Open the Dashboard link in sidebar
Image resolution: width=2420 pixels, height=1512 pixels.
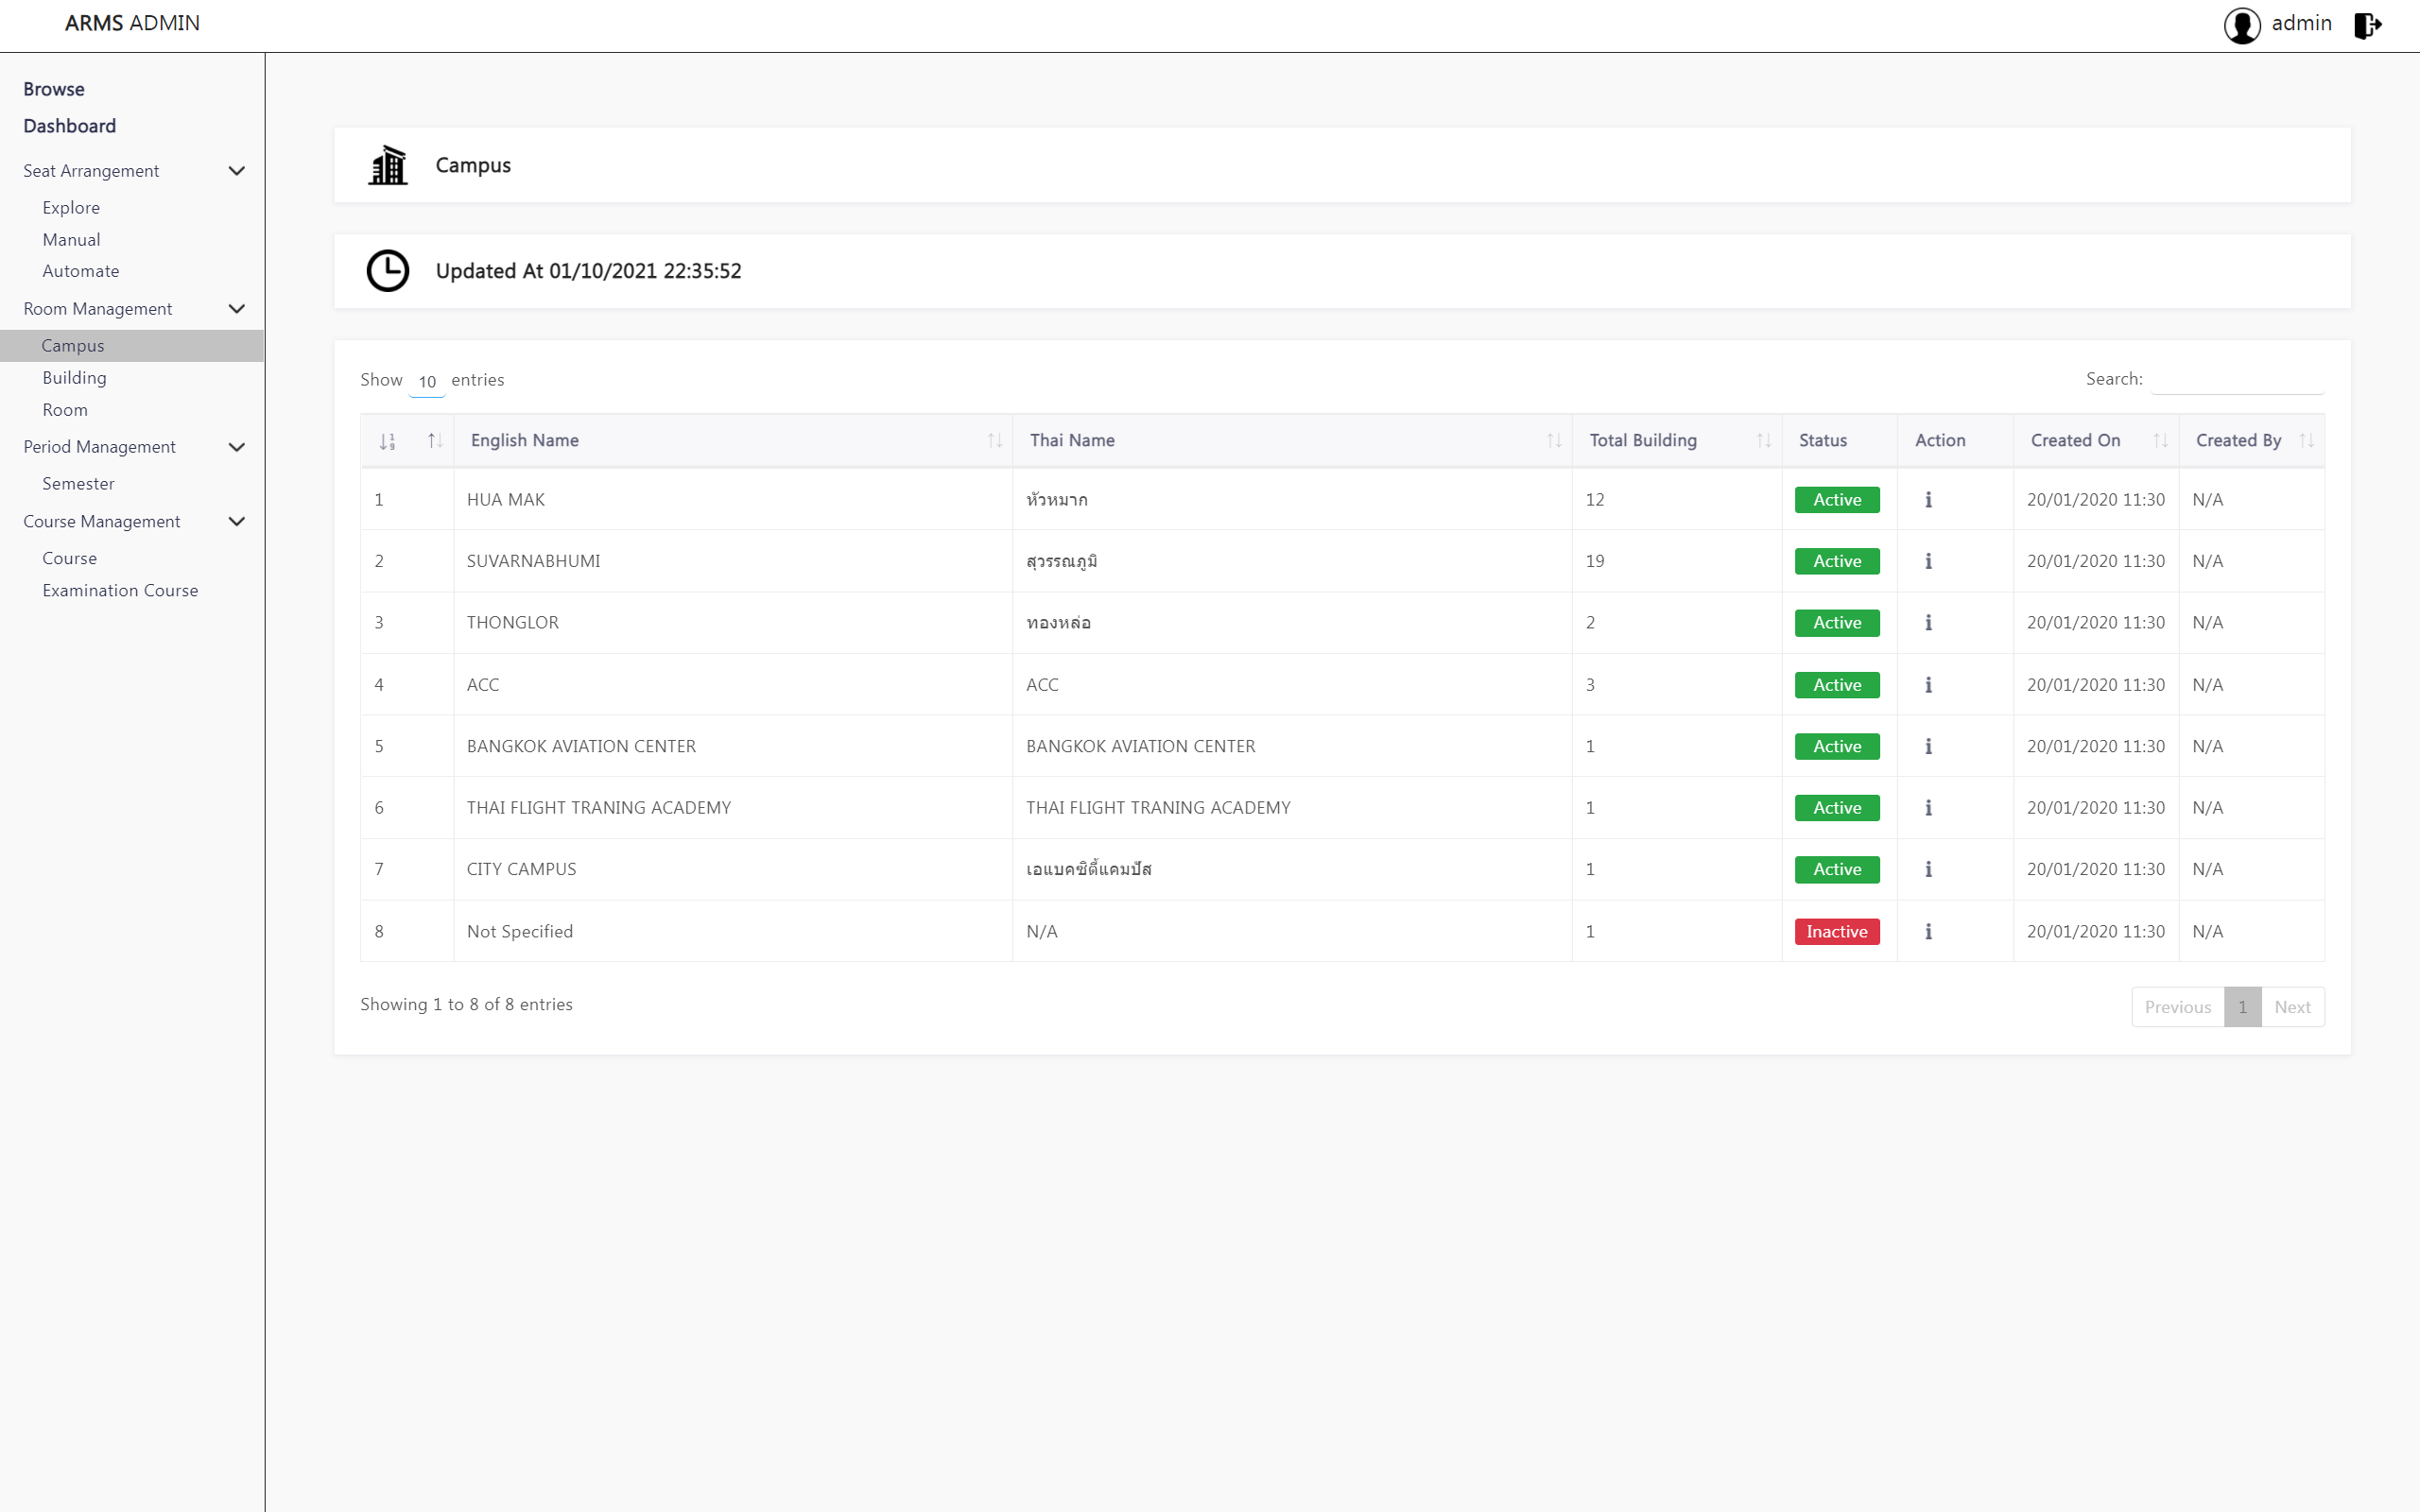[69, 126]
